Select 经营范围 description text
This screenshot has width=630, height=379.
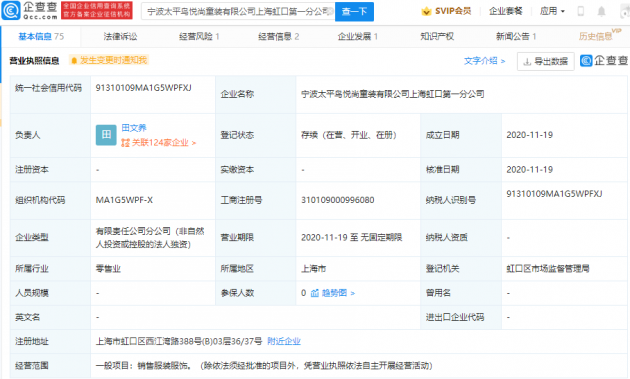coord(264,365)
